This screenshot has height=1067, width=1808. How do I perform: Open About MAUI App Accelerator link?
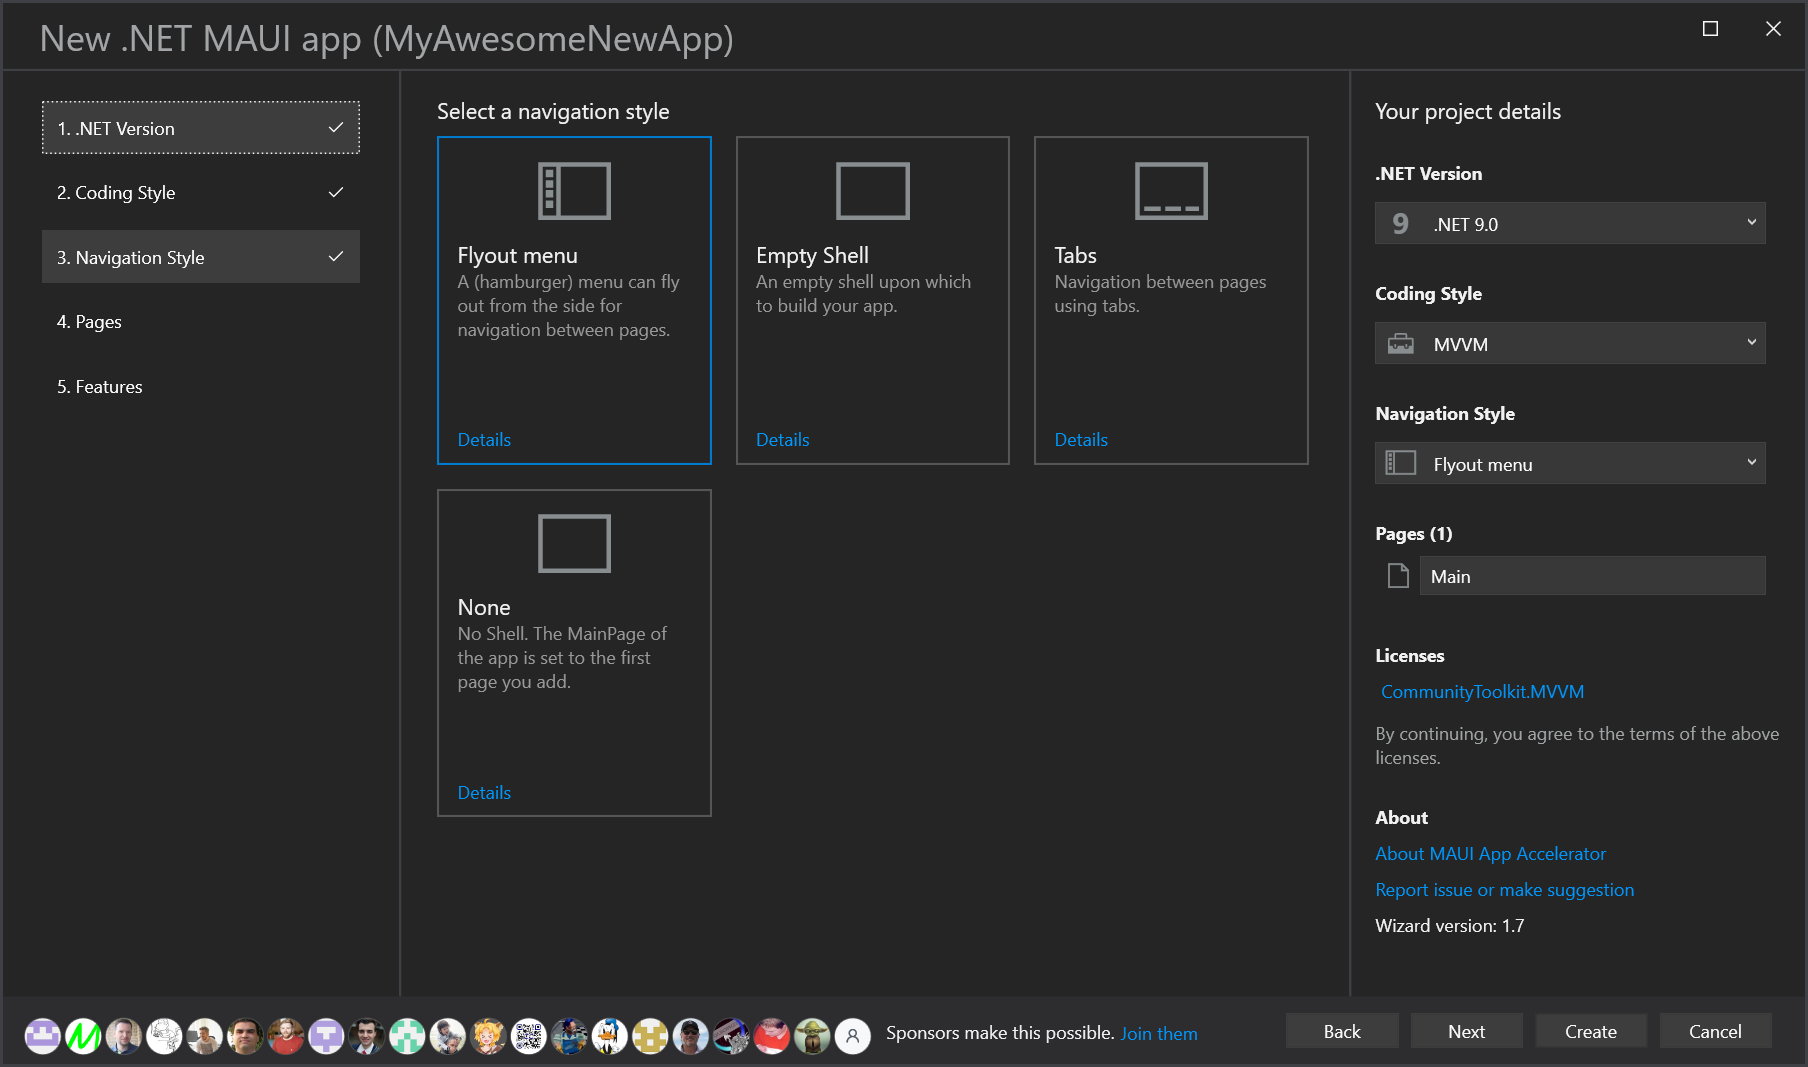pyautogui.click(x=1490, y=854)
